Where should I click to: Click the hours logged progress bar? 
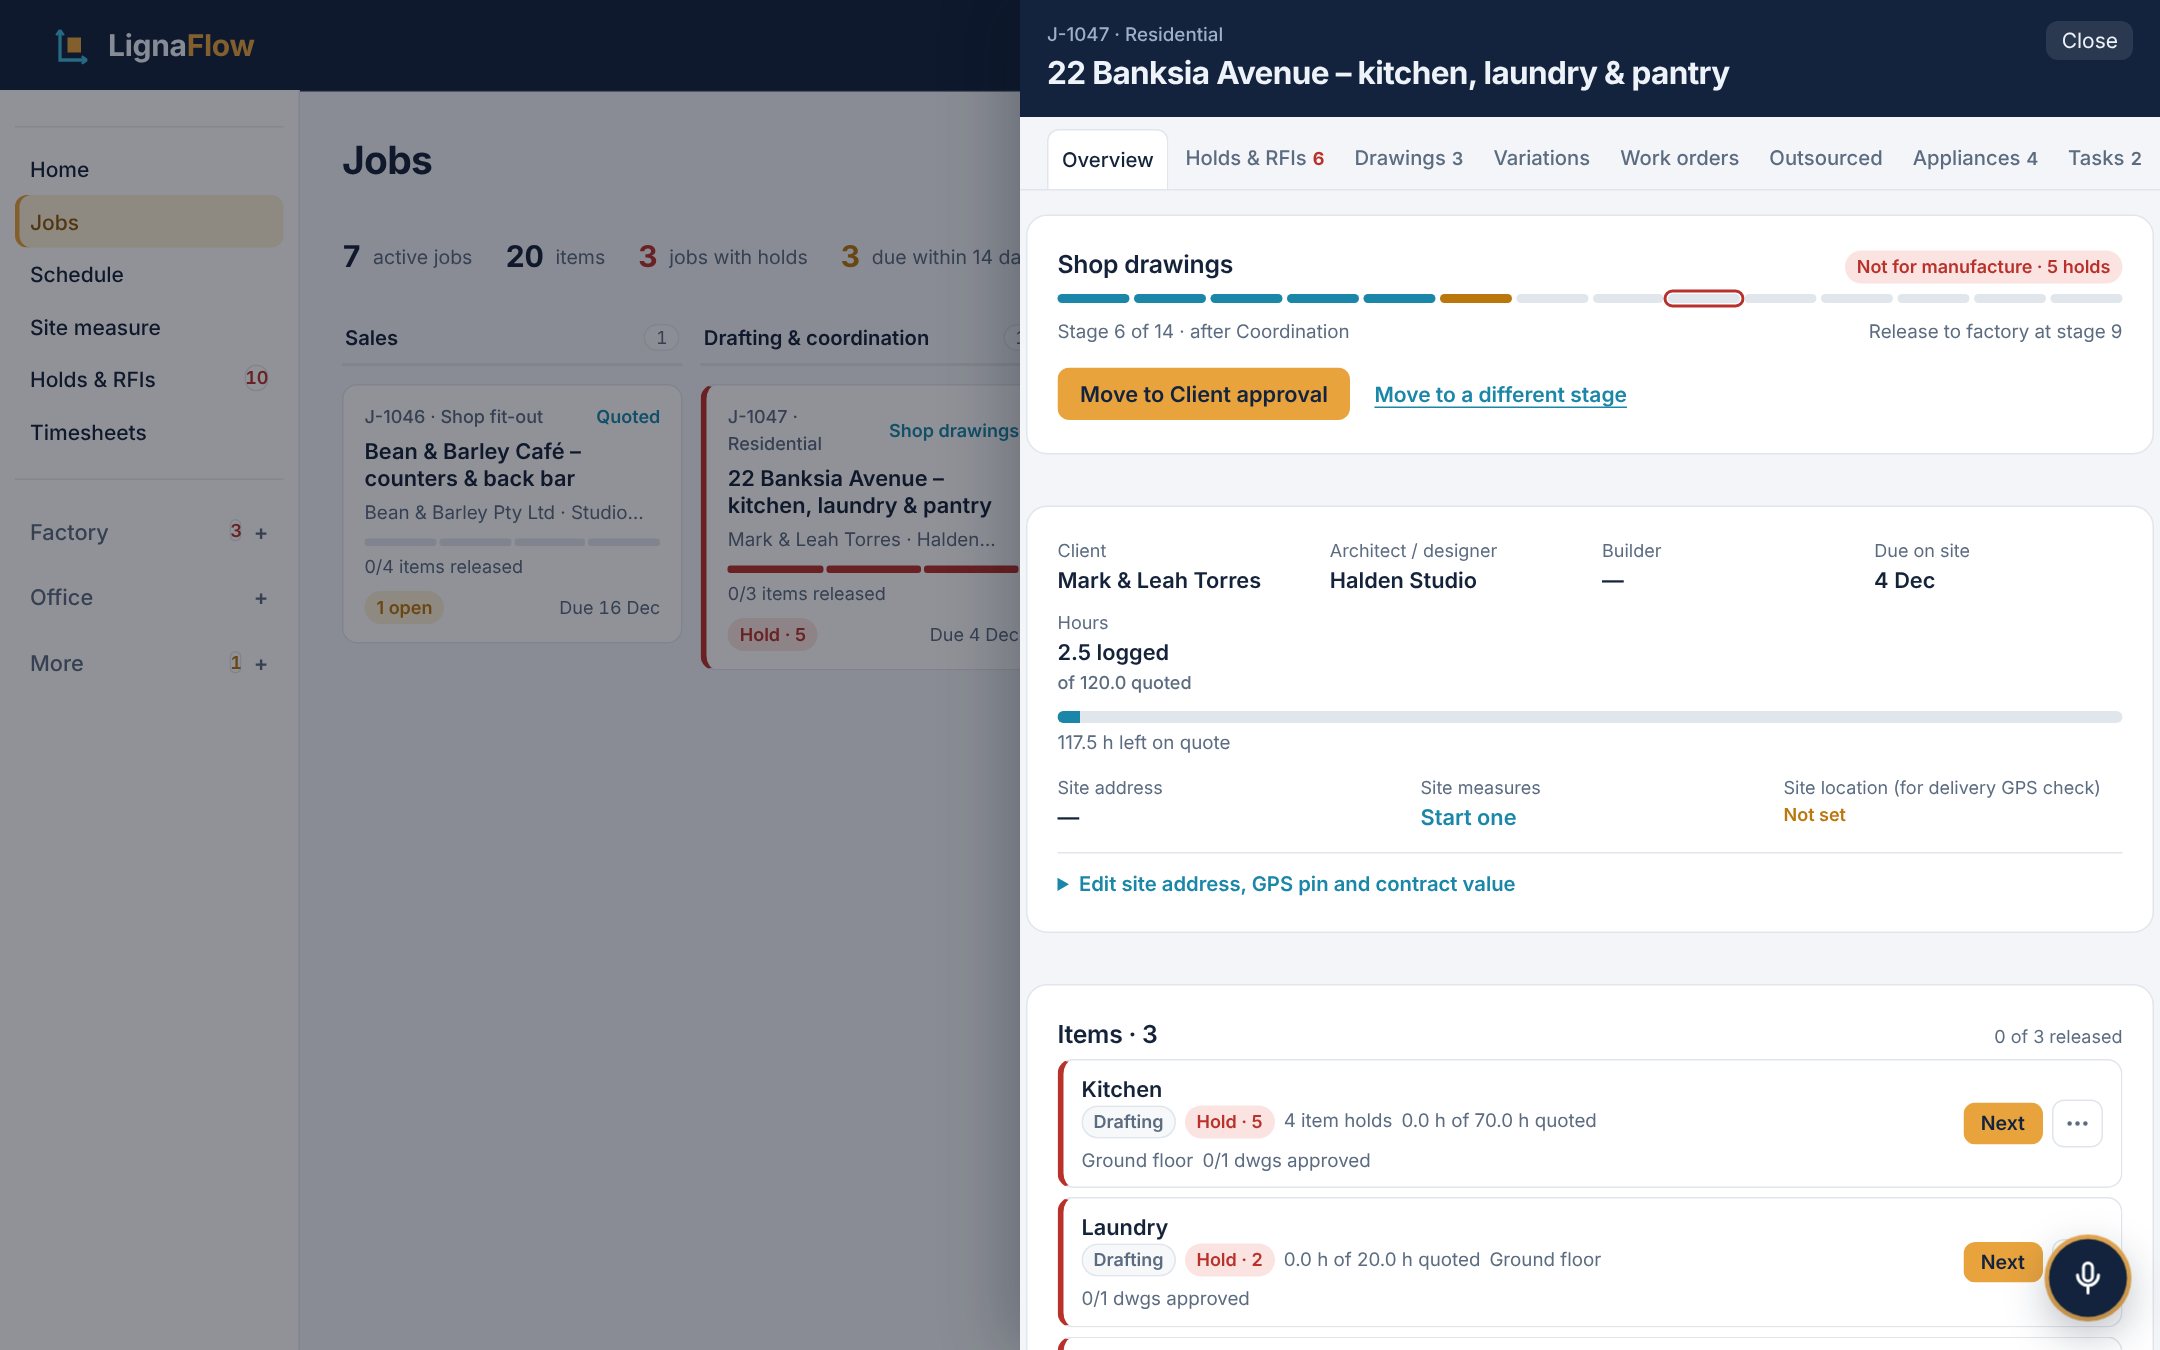(x=1589, y=717)
